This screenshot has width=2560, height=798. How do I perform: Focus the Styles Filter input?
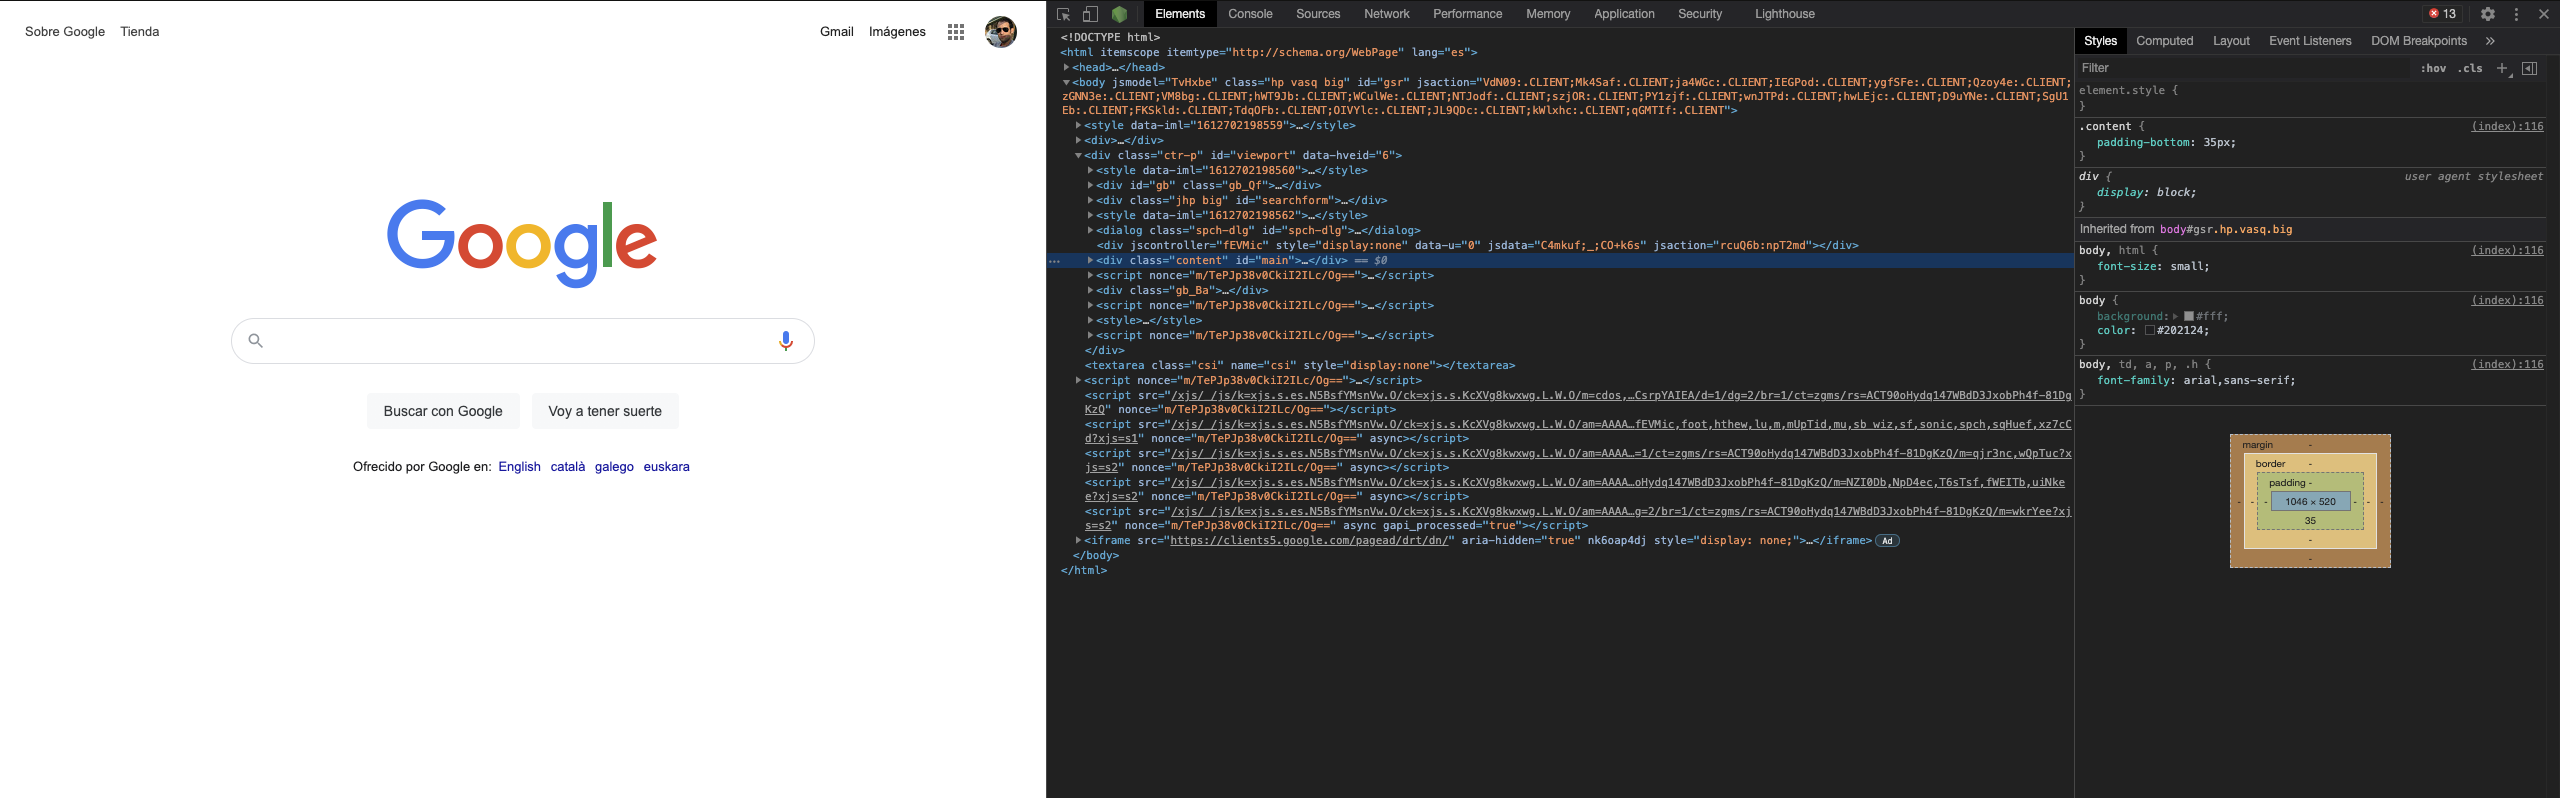click(2243, 68)
